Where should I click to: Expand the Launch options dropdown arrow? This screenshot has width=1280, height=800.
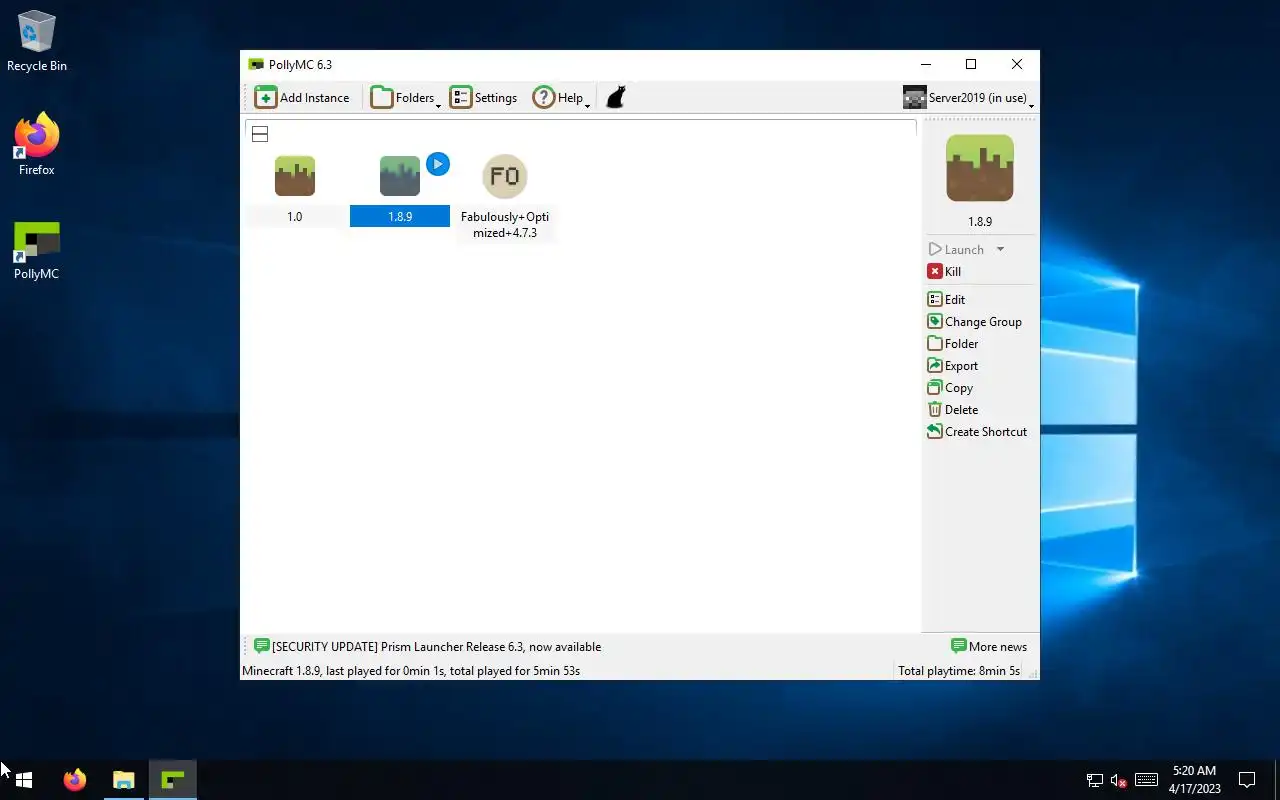tap(1000, 249)
